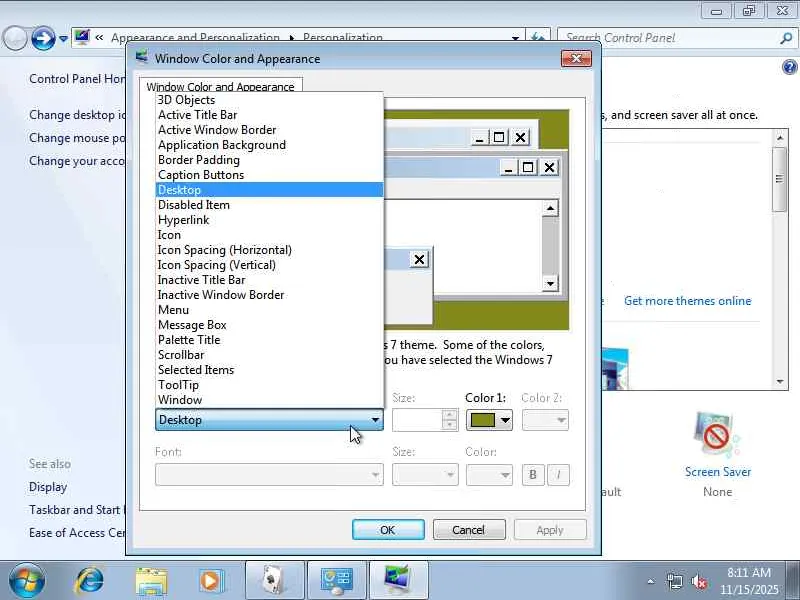Image resolution: width=800 pixels, height=600 pixels.
Task: Click Personalization in the breadcrumb
Action: (x=342, y=38)
